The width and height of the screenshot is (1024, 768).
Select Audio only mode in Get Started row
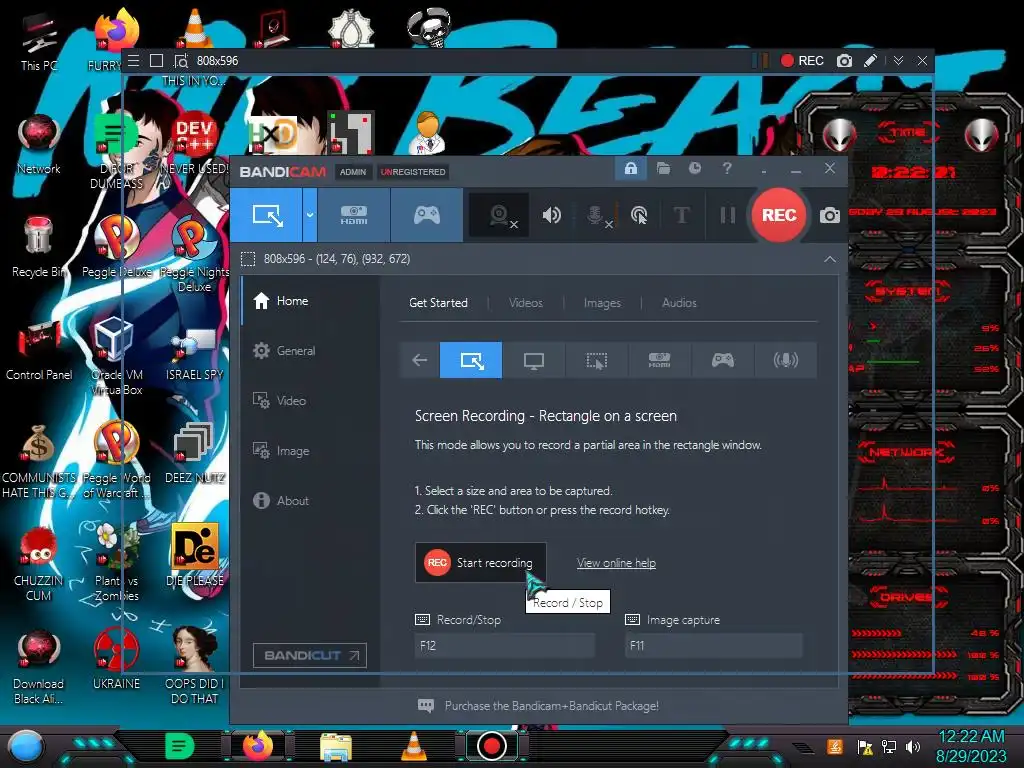click(x=785, y=360)
